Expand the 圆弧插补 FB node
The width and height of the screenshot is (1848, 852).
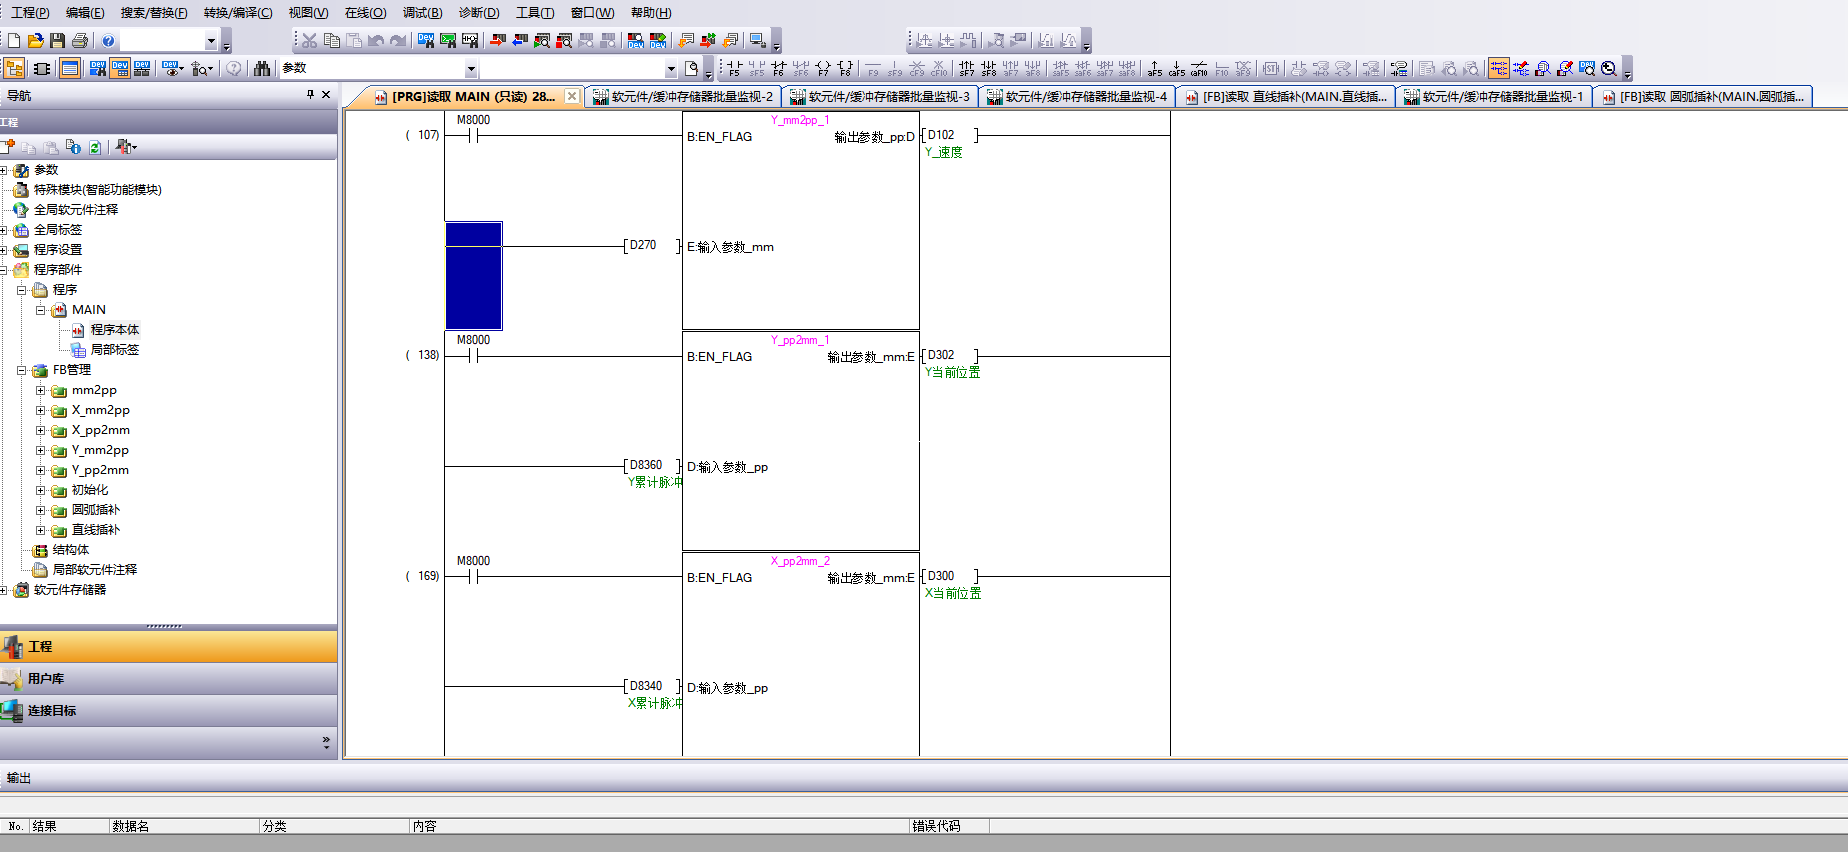pyautogui.click(x=41, y=510)
